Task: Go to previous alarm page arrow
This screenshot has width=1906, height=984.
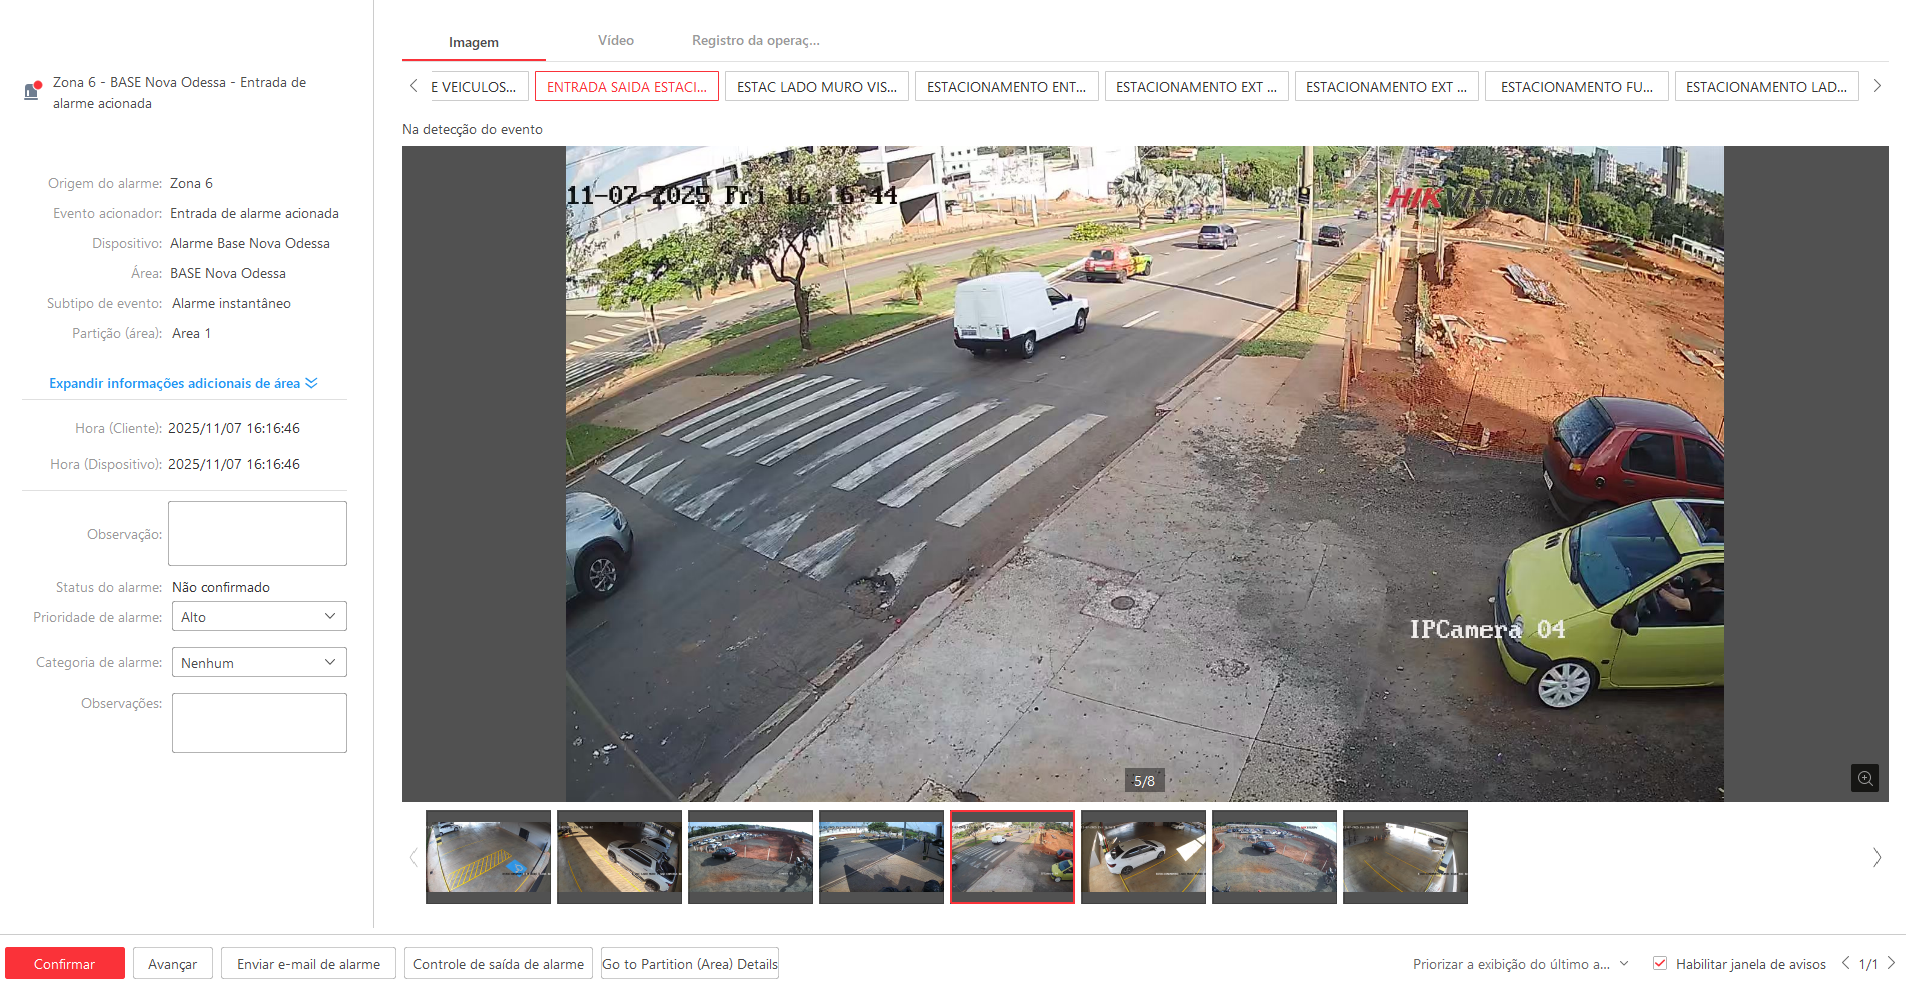Action: pyautogui.click(x=1845, y=963)
